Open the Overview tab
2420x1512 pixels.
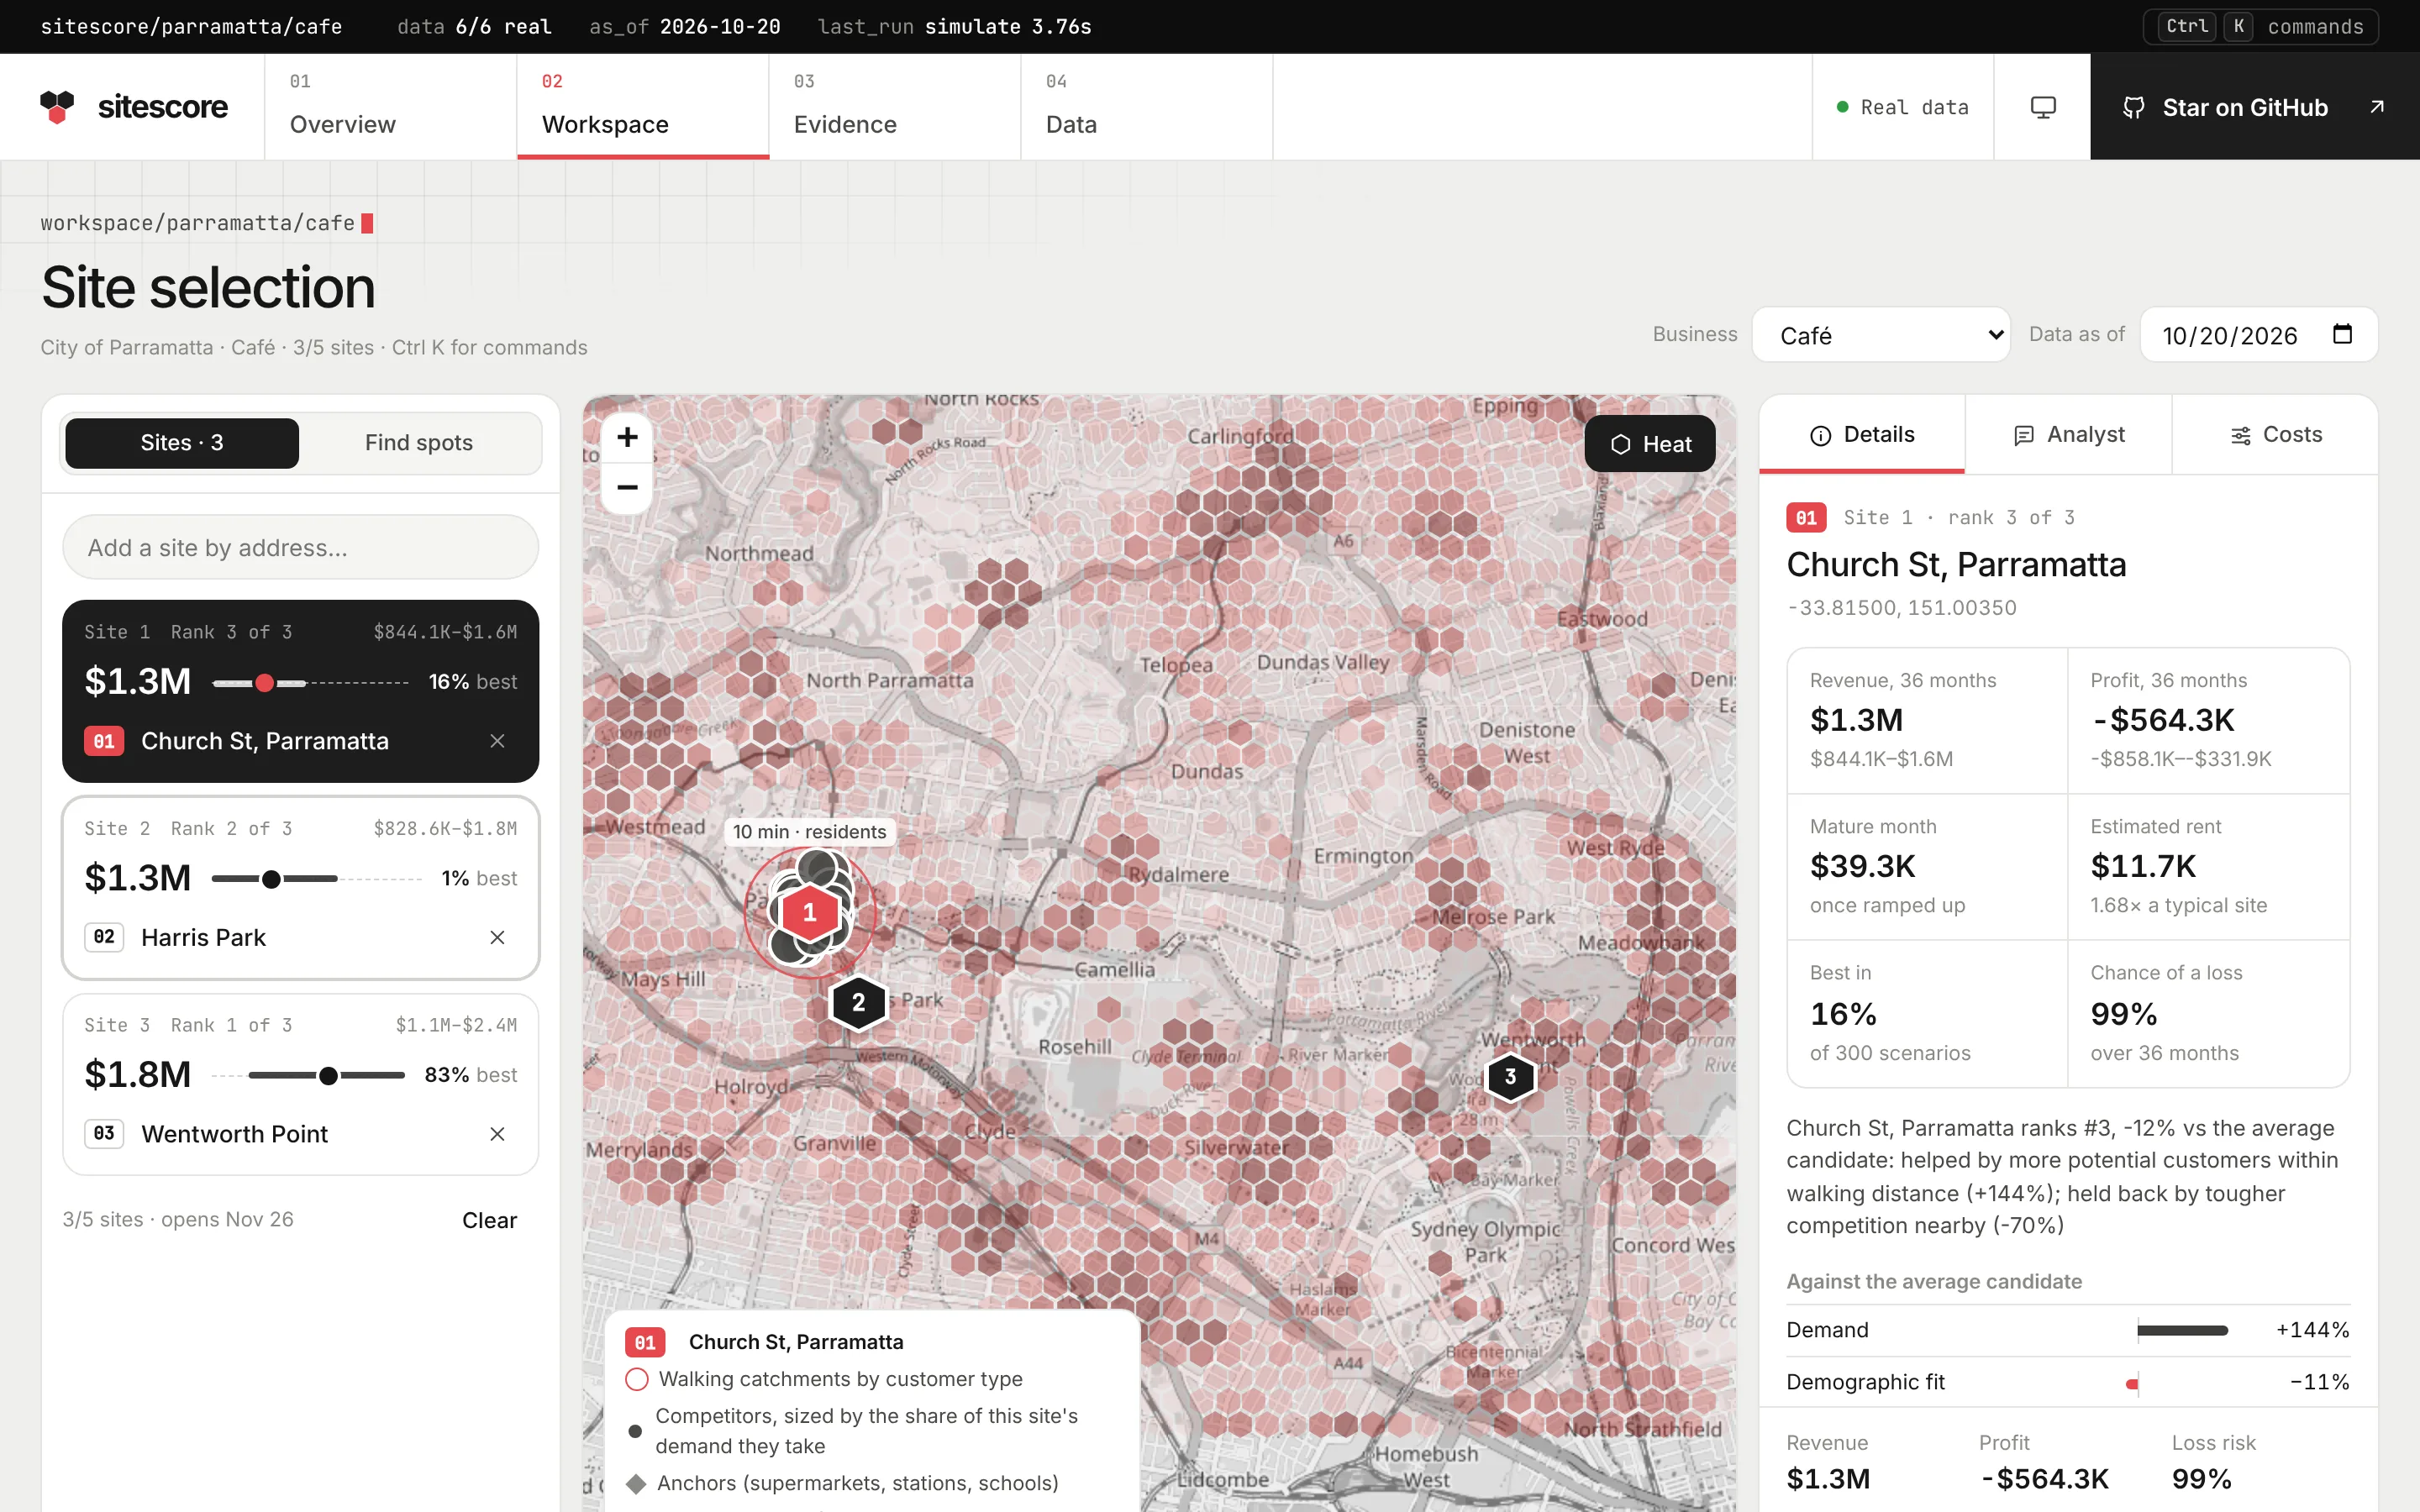[391, 107]
